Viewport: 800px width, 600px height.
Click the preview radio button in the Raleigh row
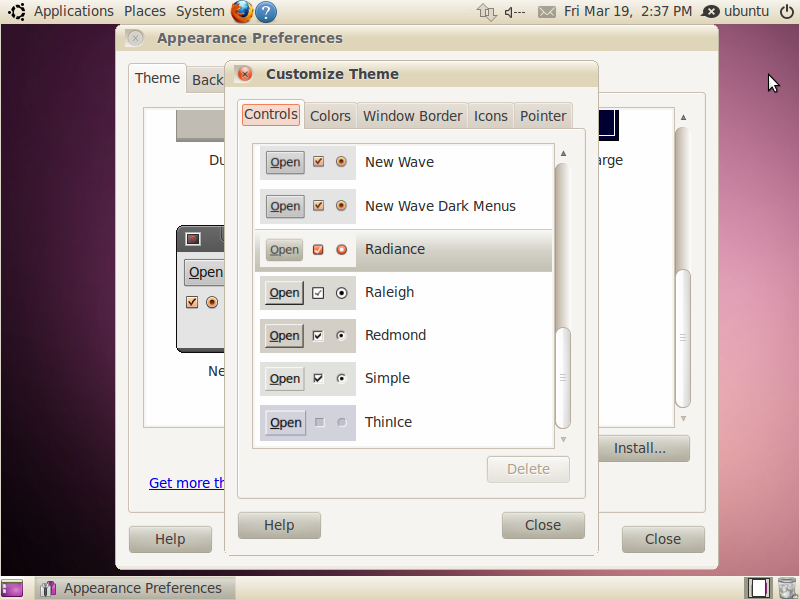tap(341, 293)
